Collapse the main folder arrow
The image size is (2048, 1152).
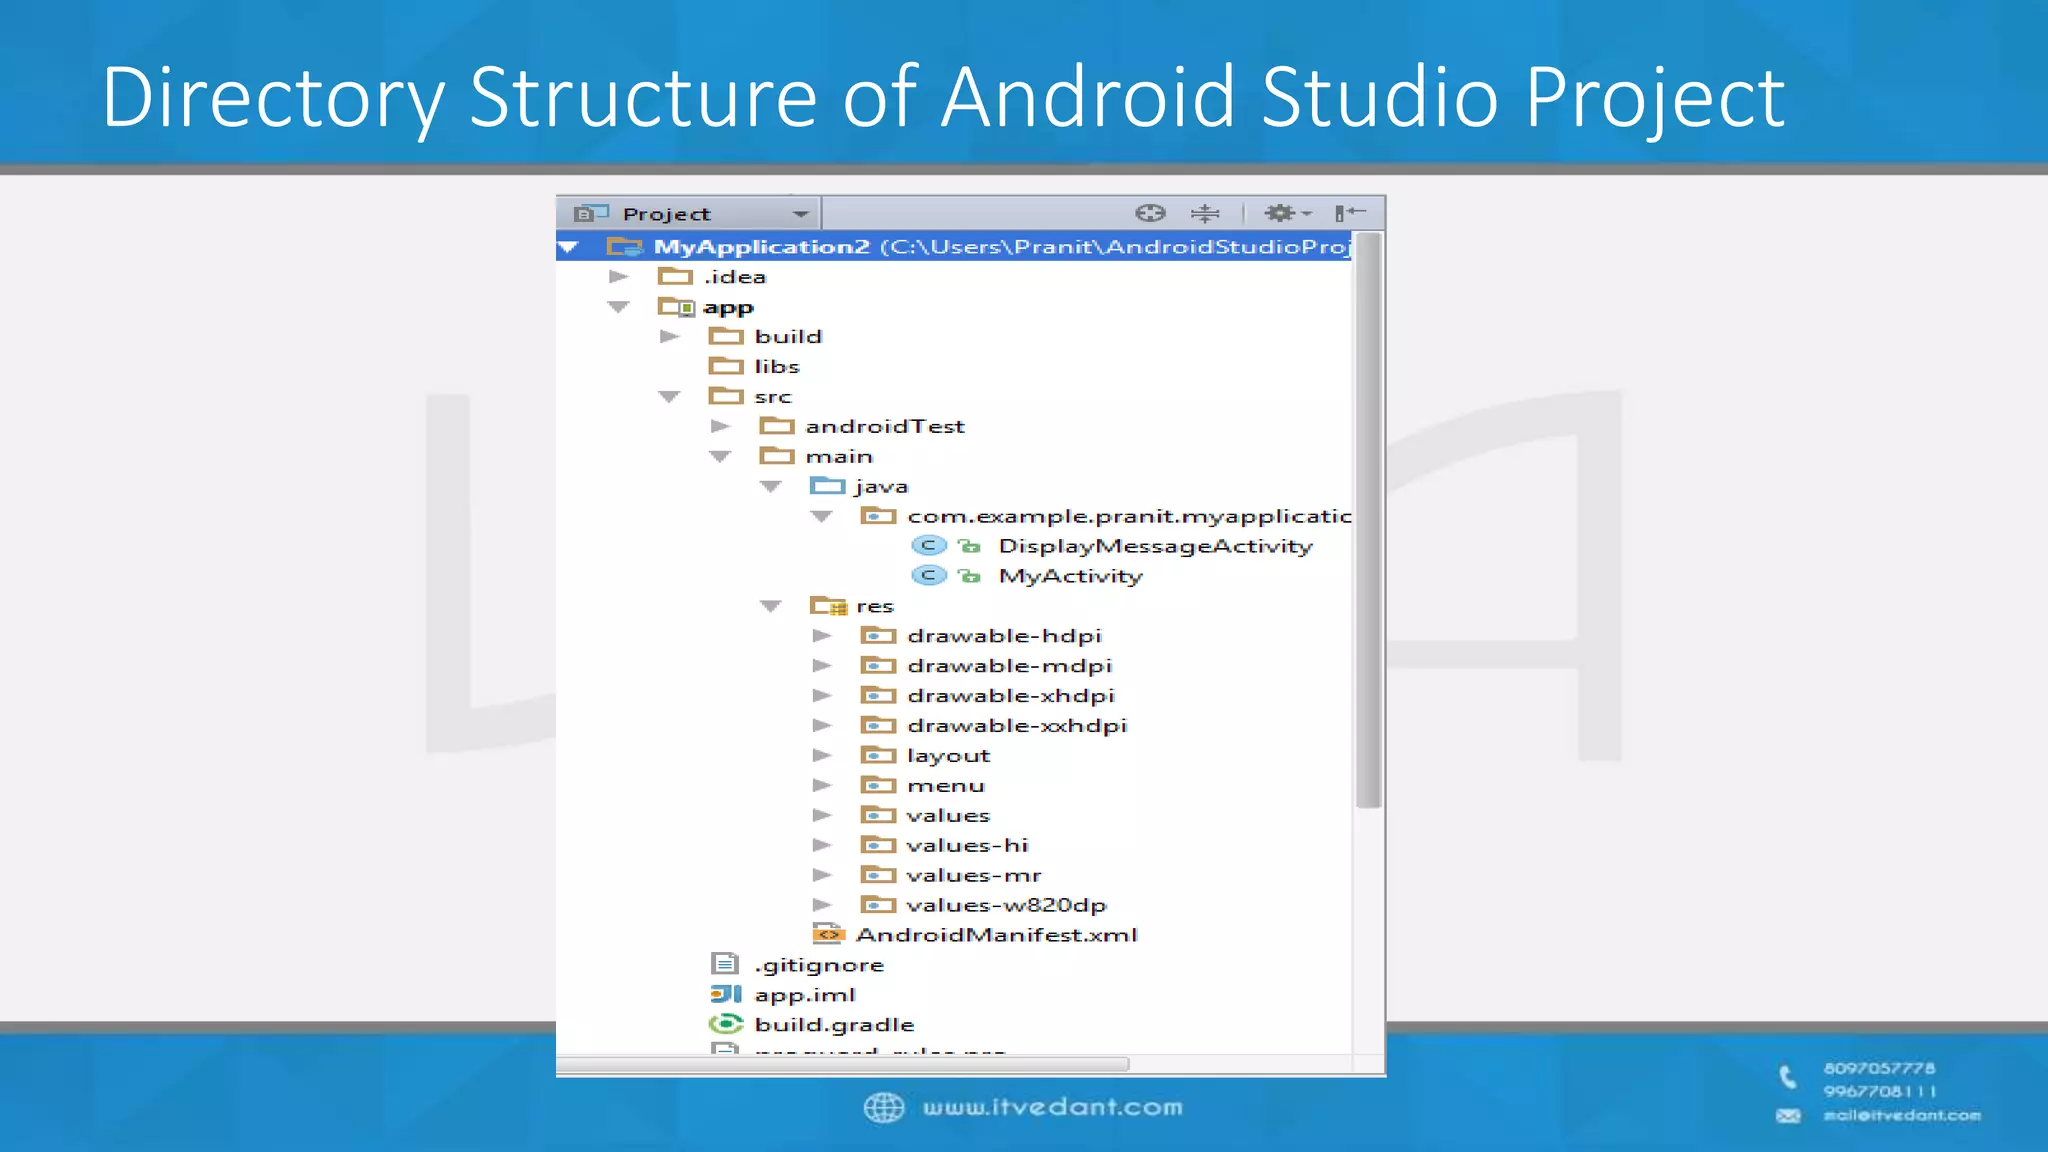coord(720,457)
